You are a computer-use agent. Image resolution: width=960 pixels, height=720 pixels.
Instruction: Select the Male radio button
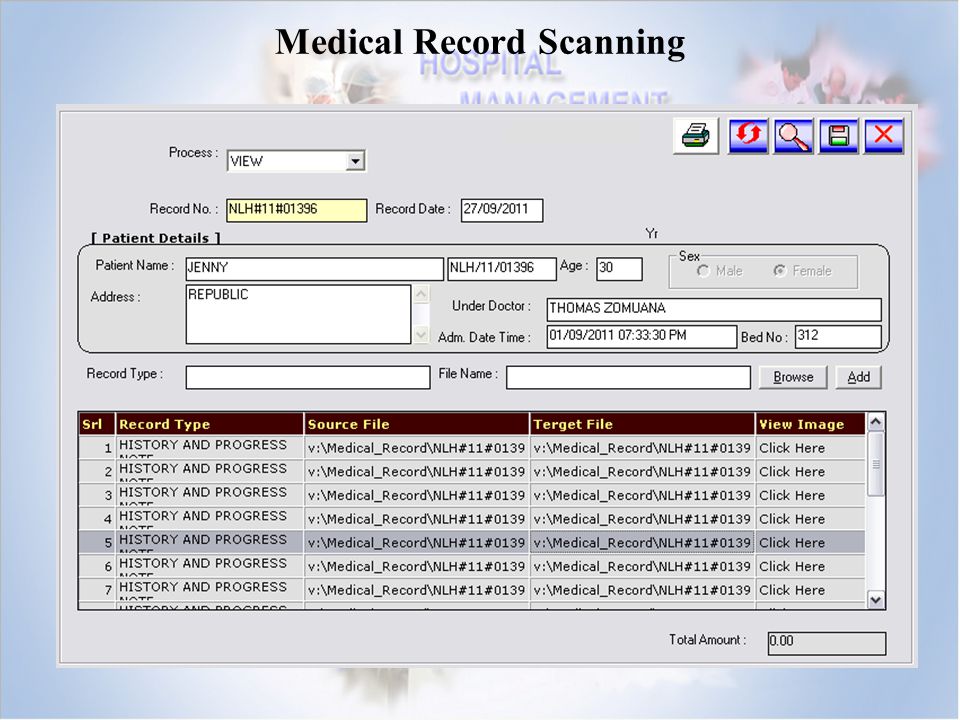703,271
